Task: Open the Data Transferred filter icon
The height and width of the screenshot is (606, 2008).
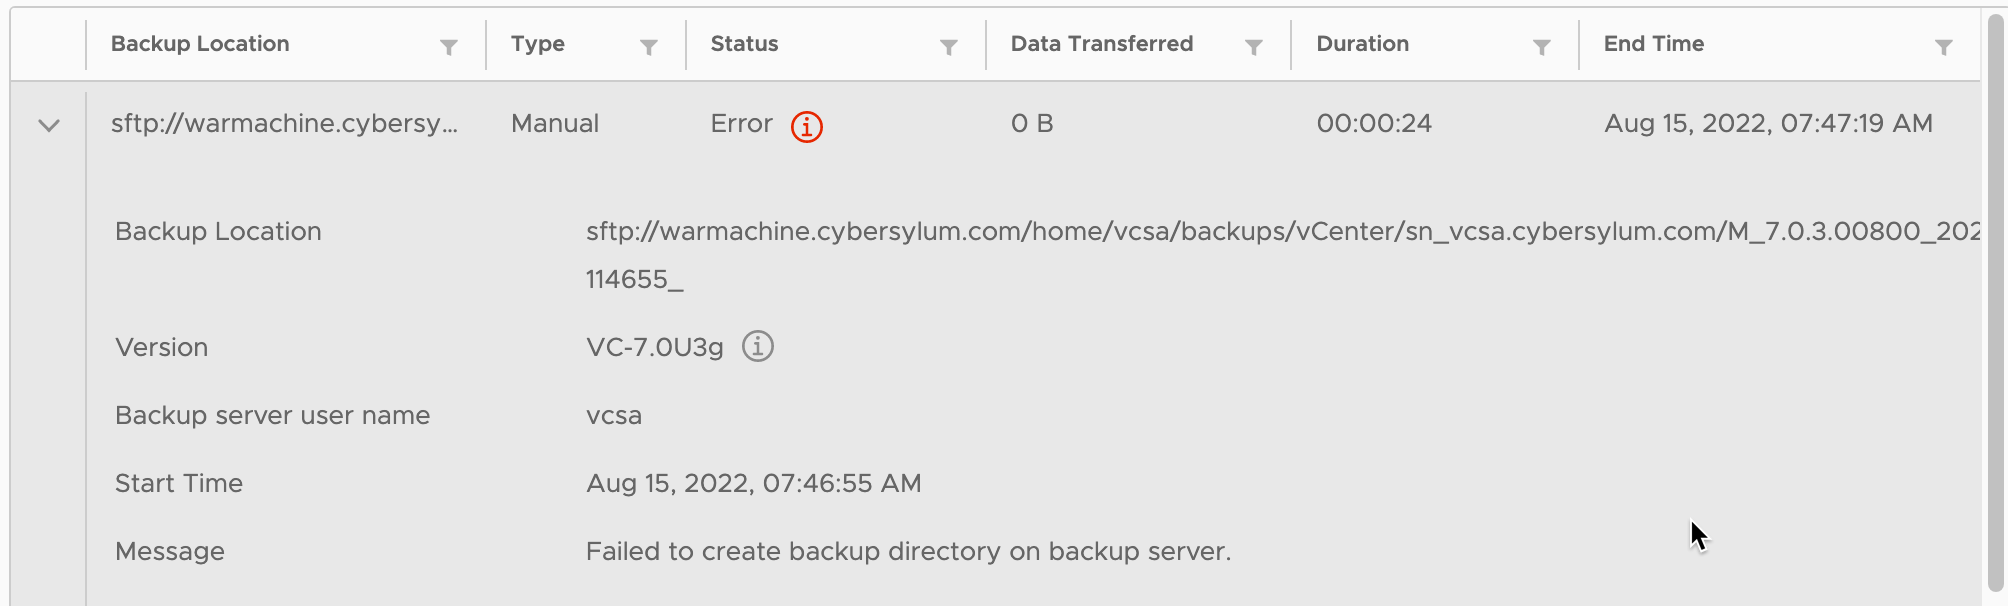Action: coord(1254,47)
